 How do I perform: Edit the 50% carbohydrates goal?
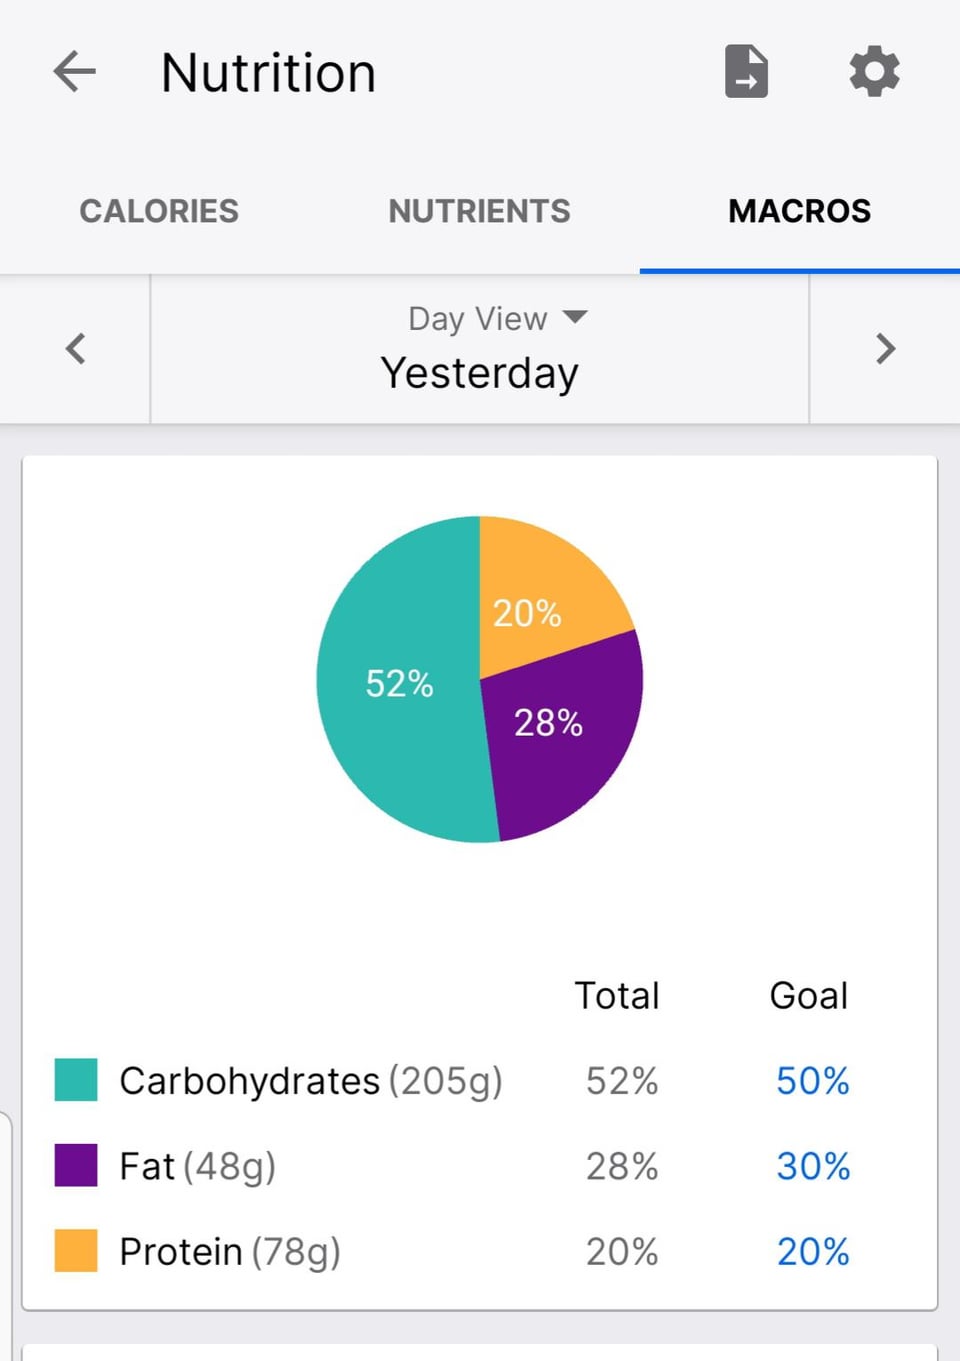pos(812,1081)
